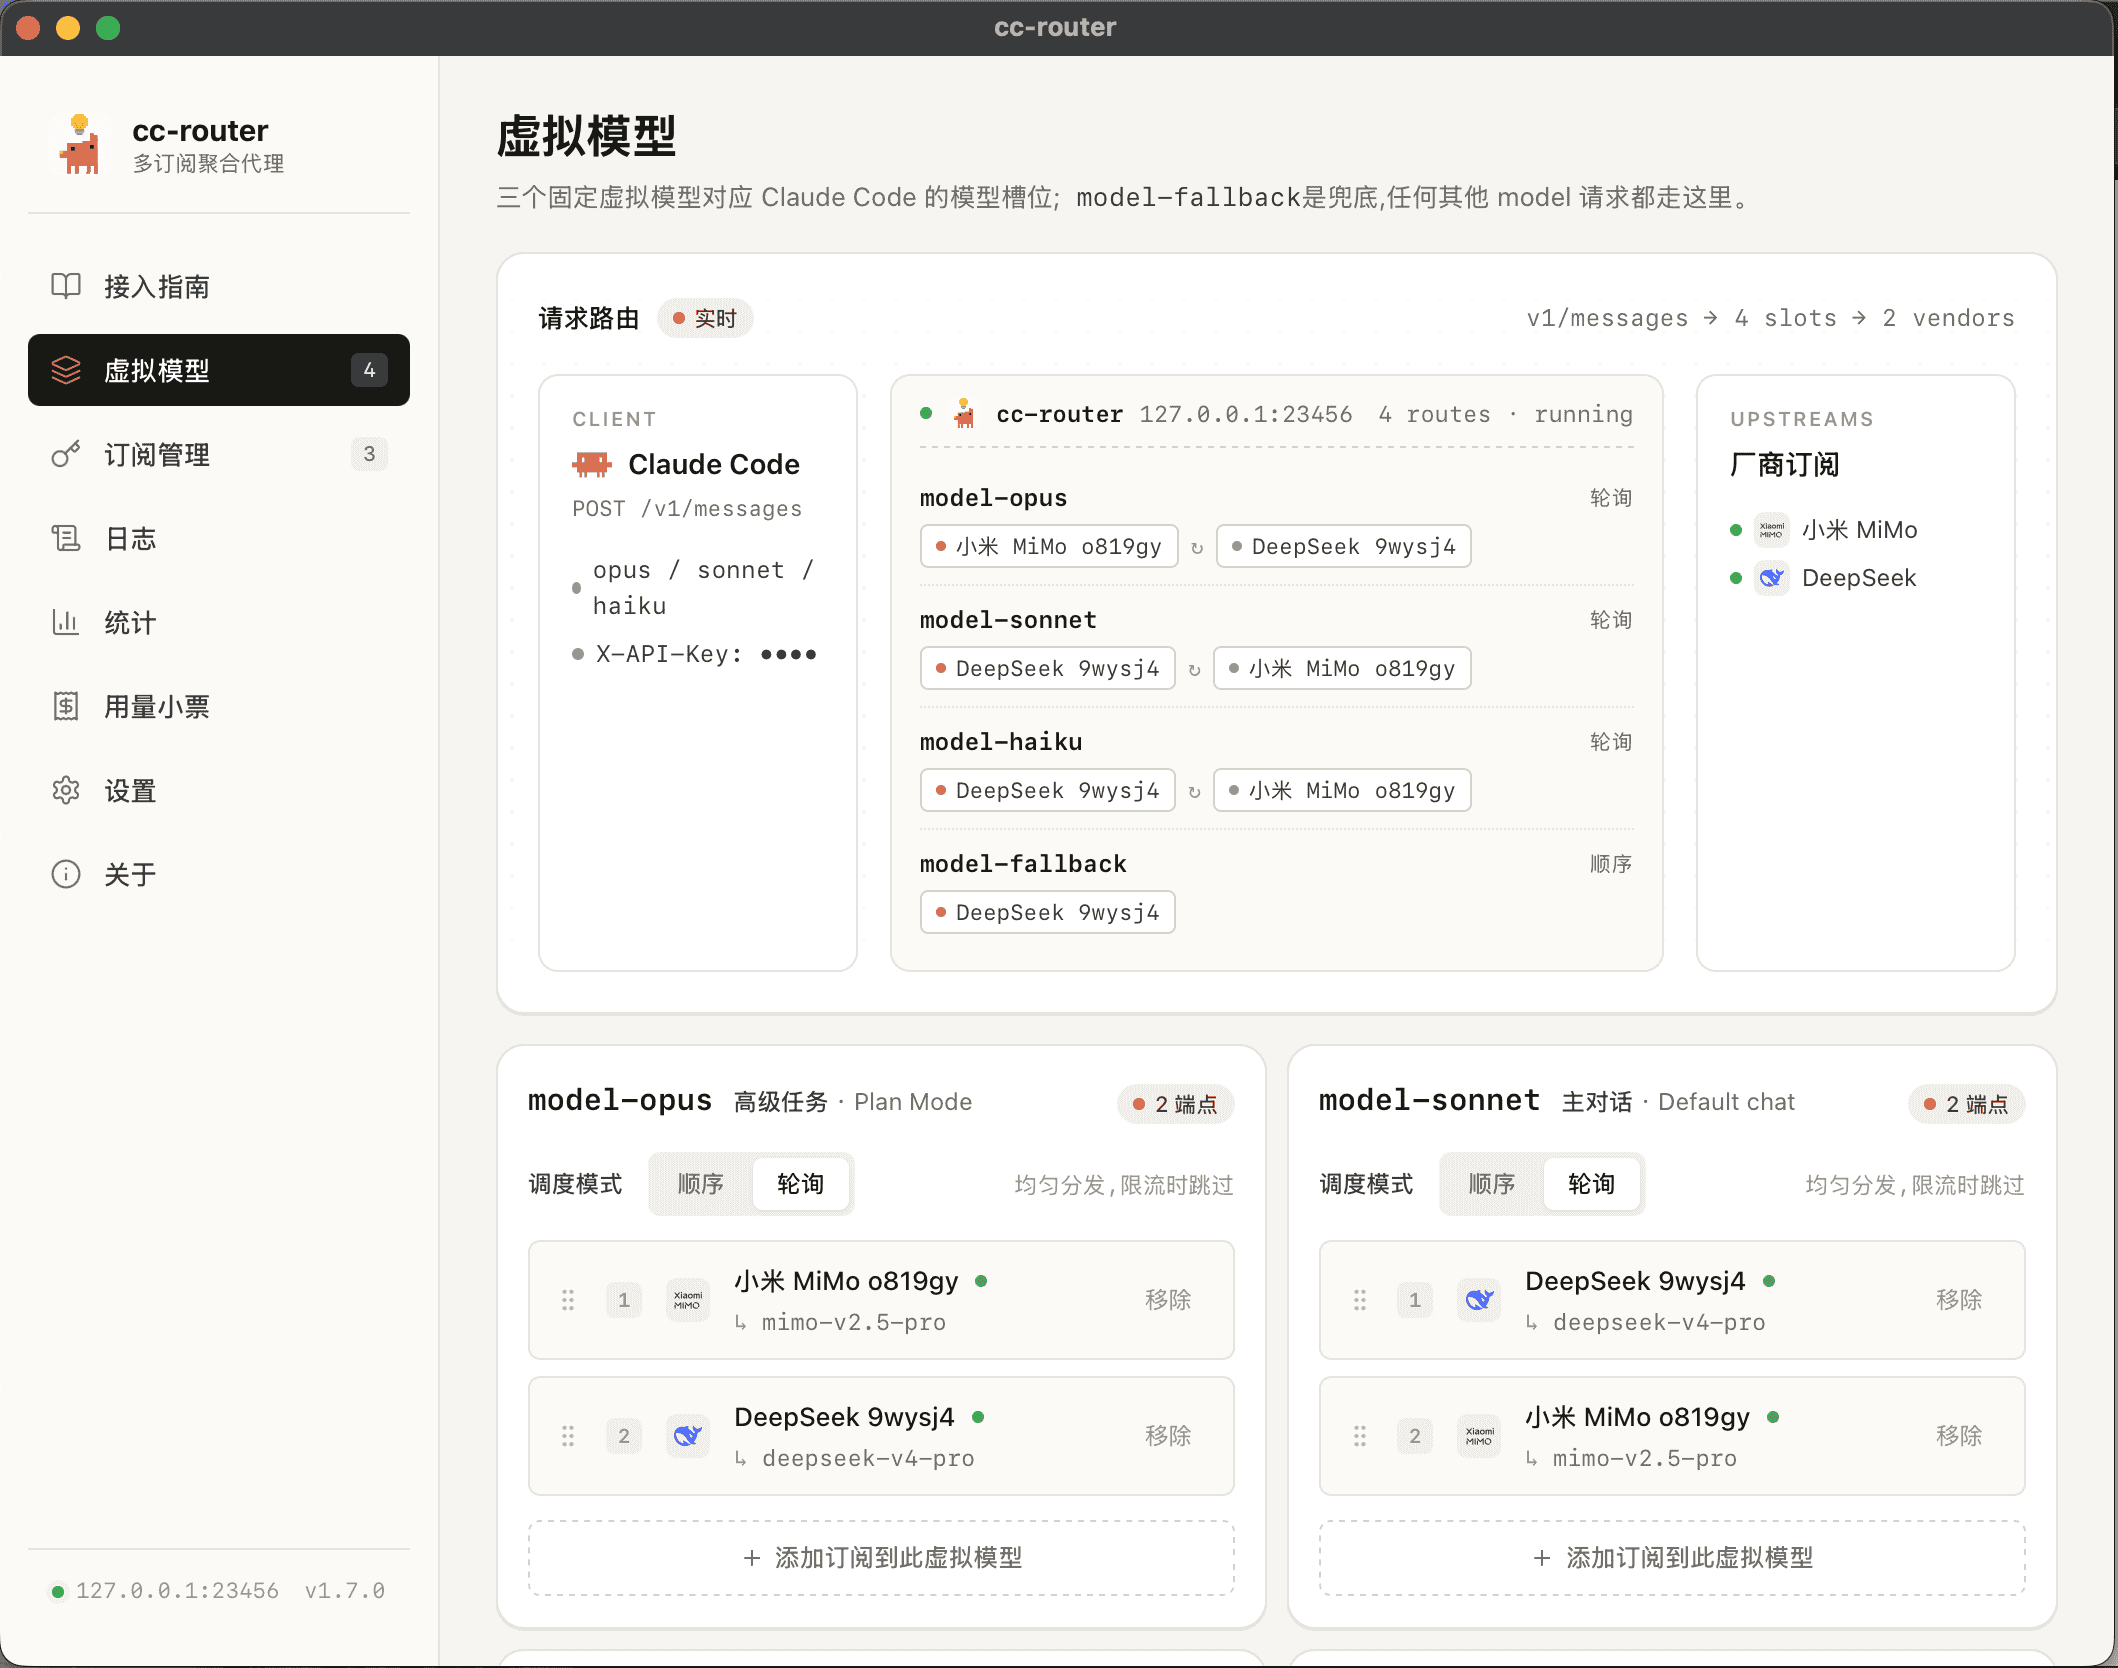
Task: Click the order number 2 in model-sonnet list
Action: click(1415, 1436)
